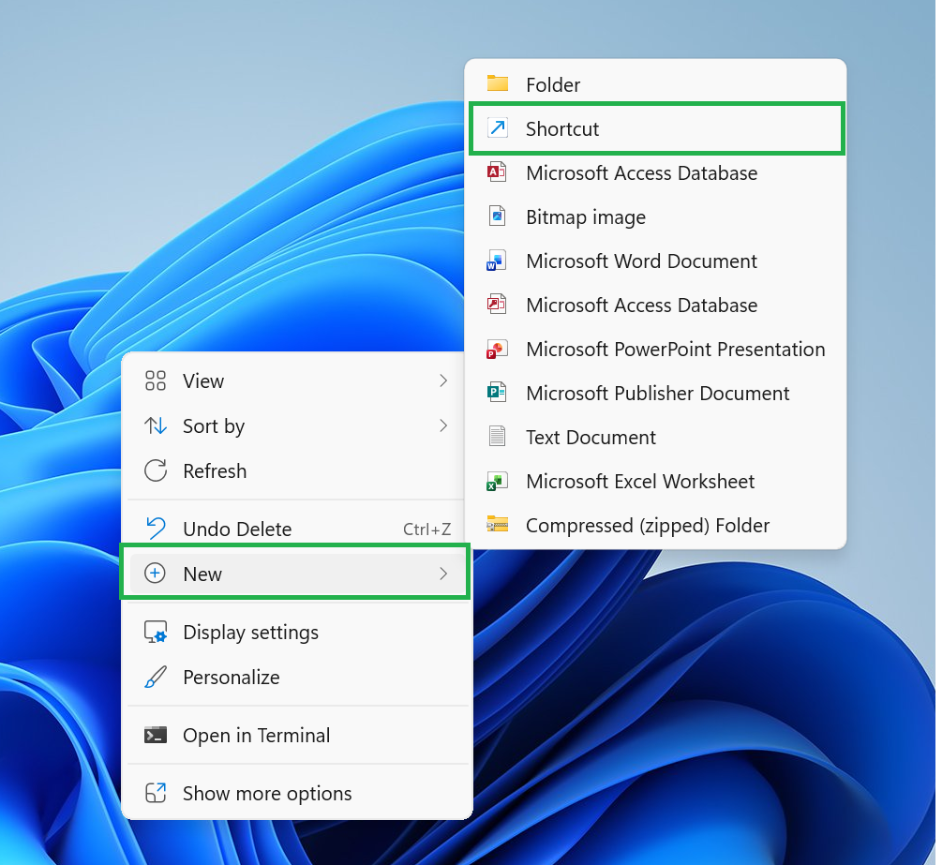Select the PowerPoint Presentation icon
Image resolution: width=936 pixels, height=865 pixels.
pyautogui.click(x=497, y=349)
